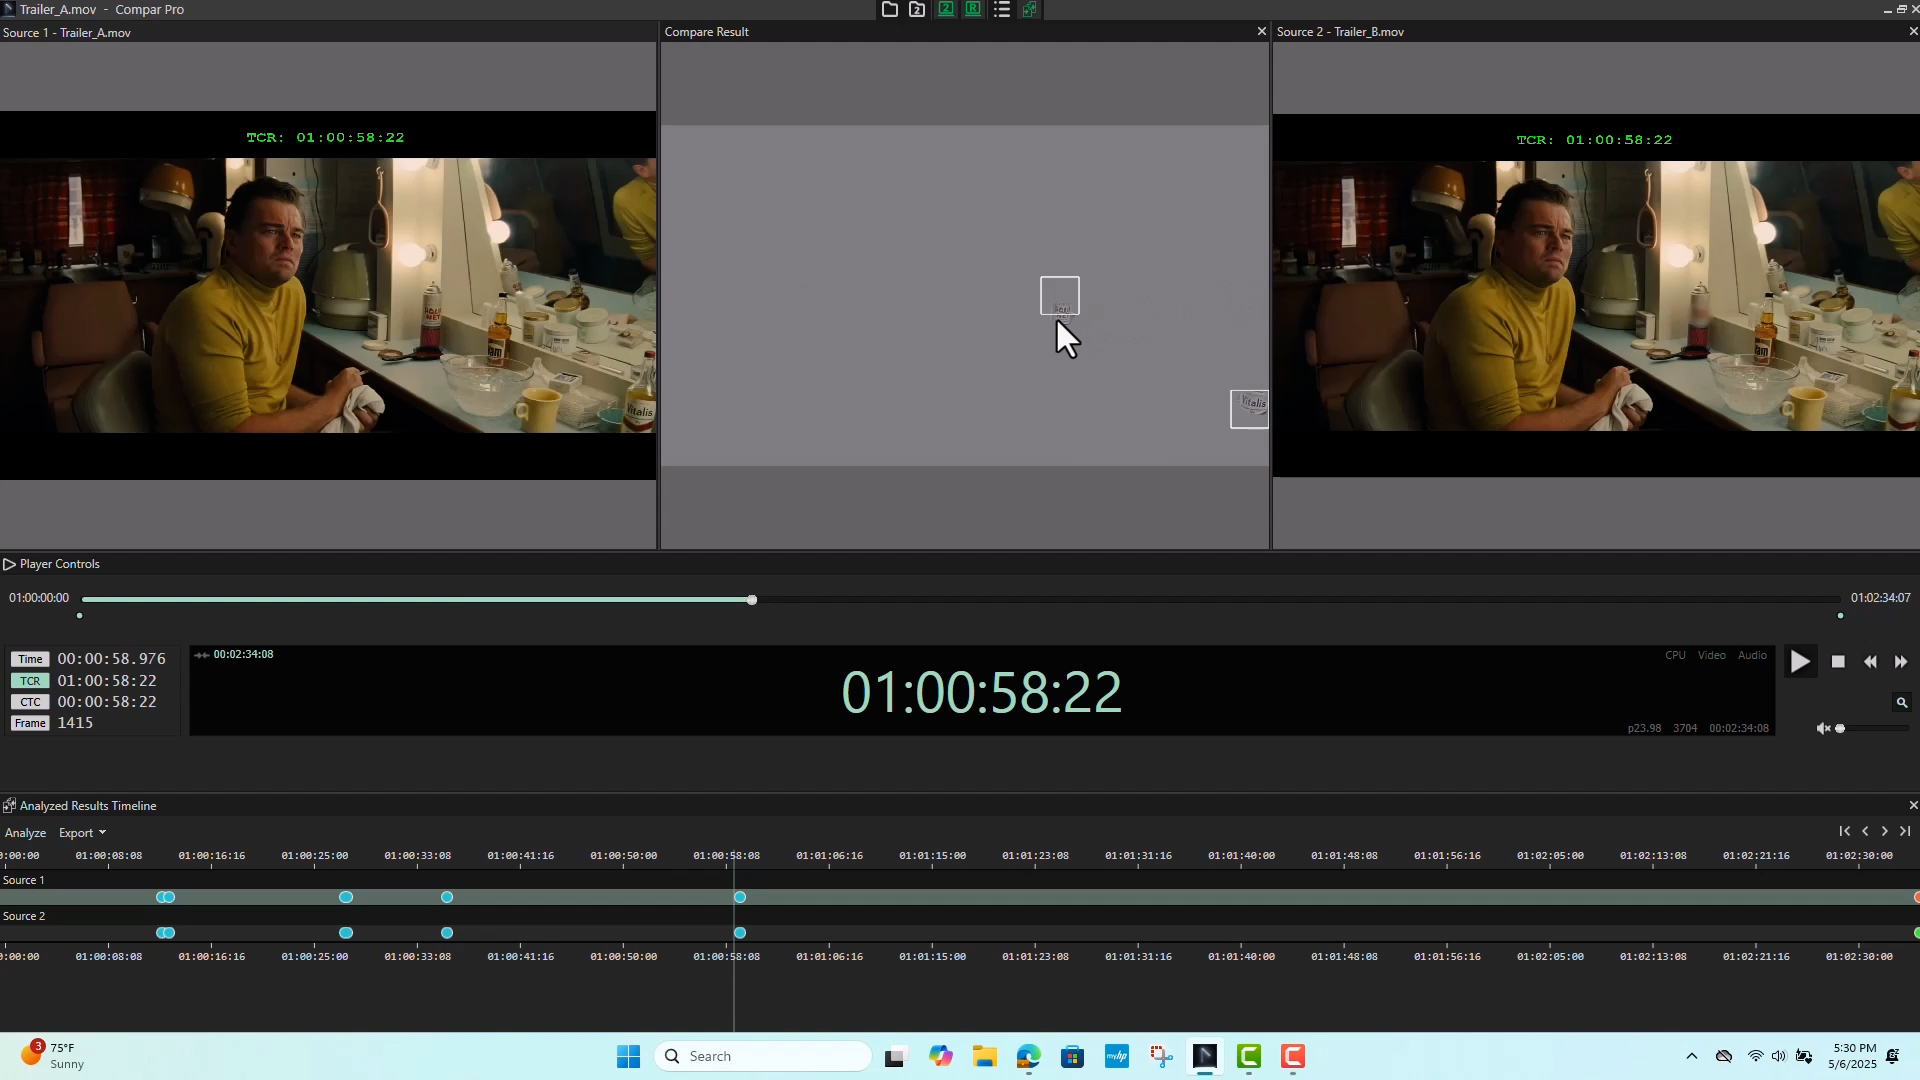
Task: Click the Analyze menu item
Action: [x=25, y=833]
